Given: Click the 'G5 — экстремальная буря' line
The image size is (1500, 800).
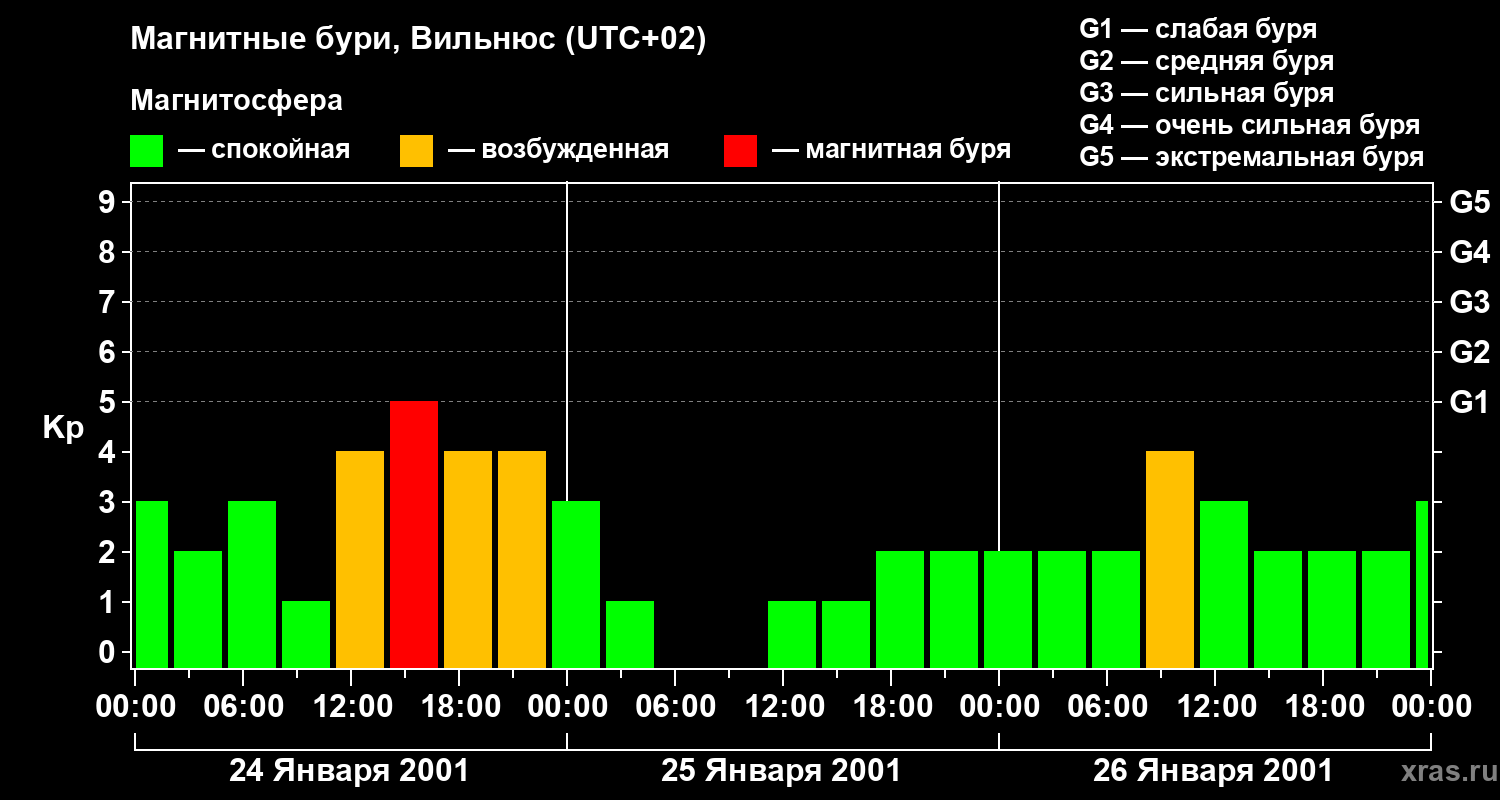Looking at the screenshot, I should (1252, 158).
